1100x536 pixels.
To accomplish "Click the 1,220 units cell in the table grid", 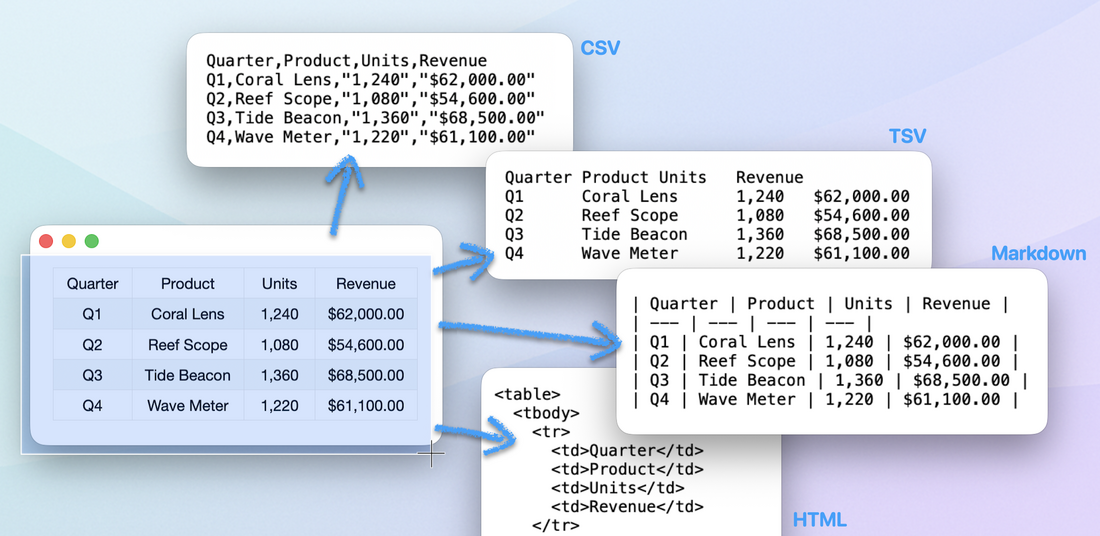I will [279, 406].
